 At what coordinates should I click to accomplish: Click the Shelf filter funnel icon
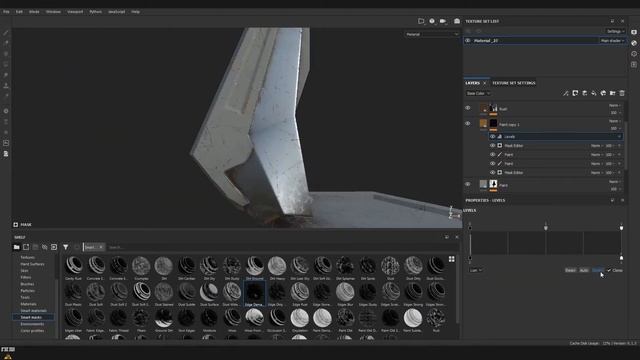pyautogui.click(x=65, y=247)
